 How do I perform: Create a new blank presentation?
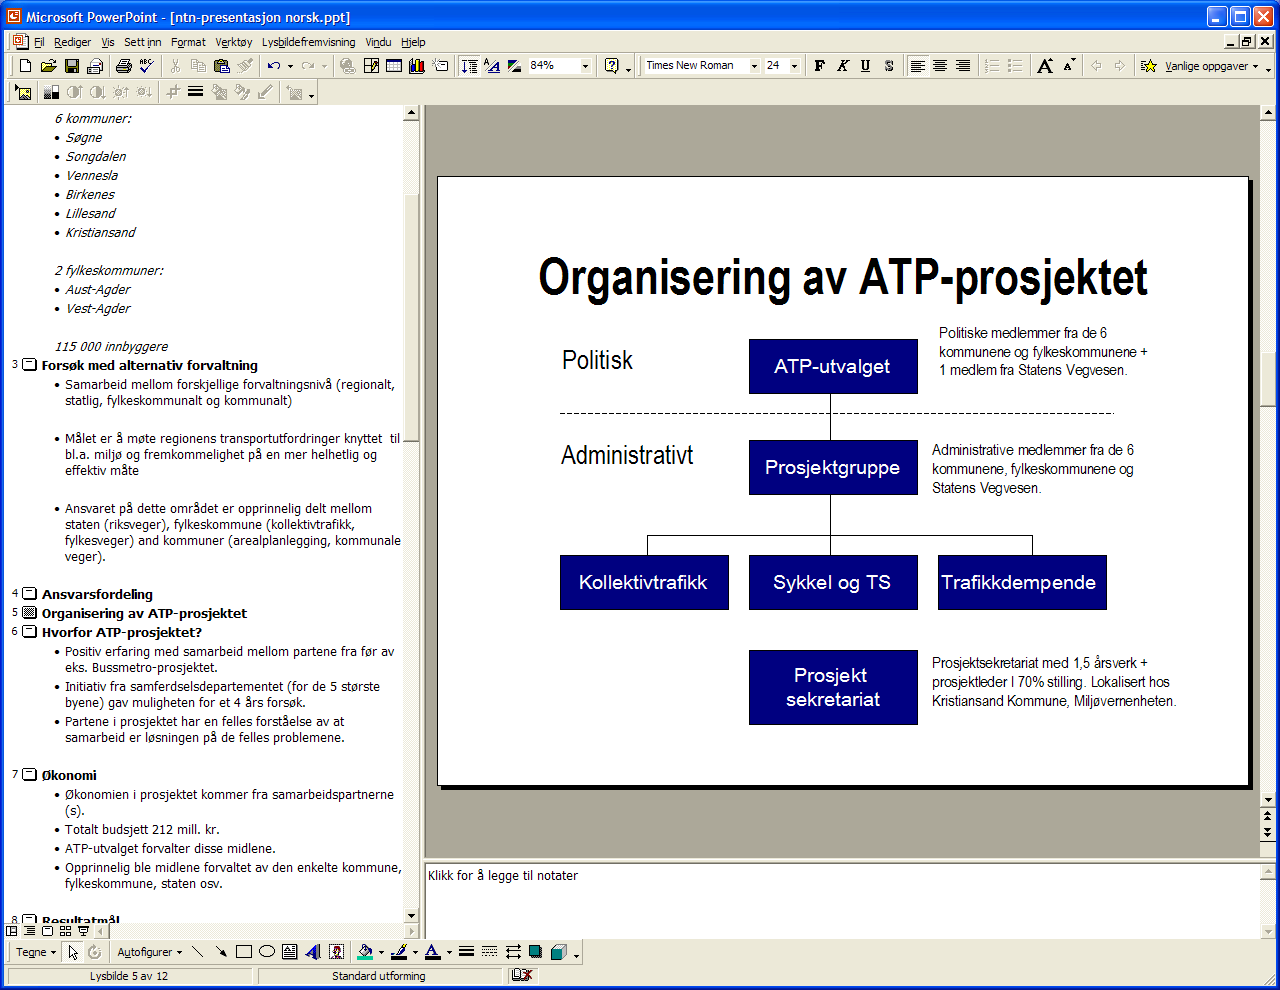pos(26,66)
